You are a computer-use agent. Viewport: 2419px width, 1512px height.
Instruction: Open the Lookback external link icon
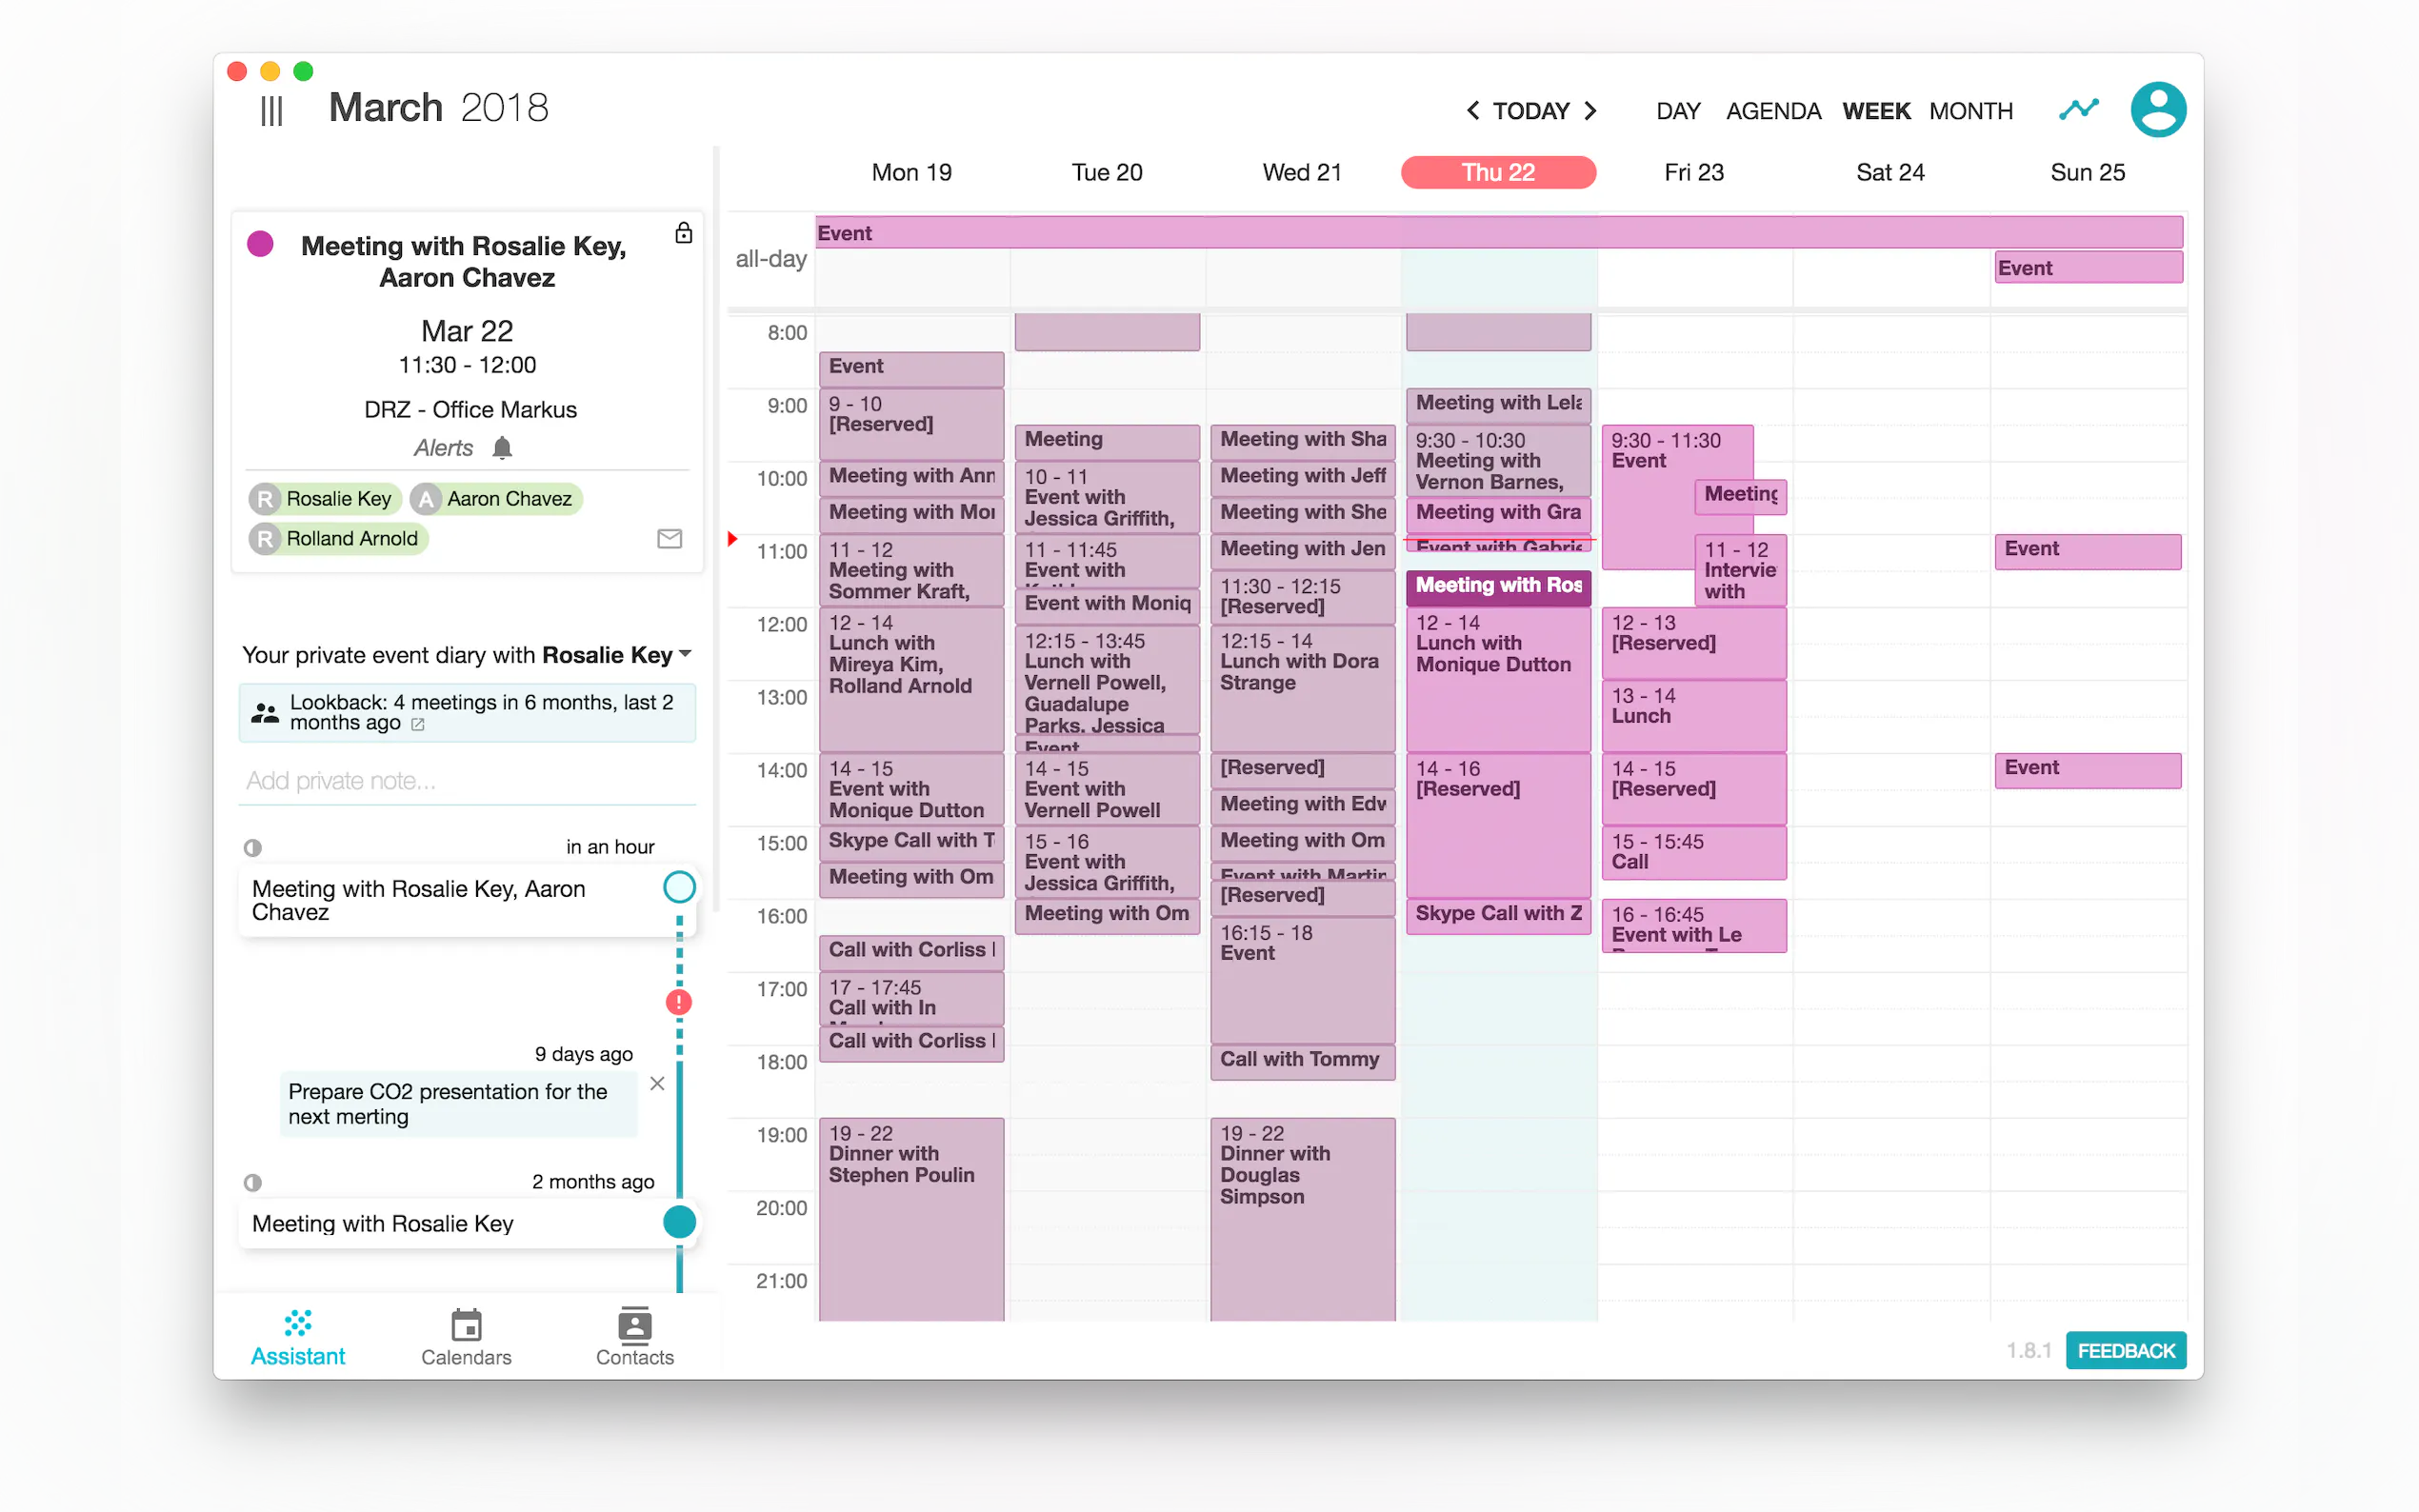click(x=418, y=724)
